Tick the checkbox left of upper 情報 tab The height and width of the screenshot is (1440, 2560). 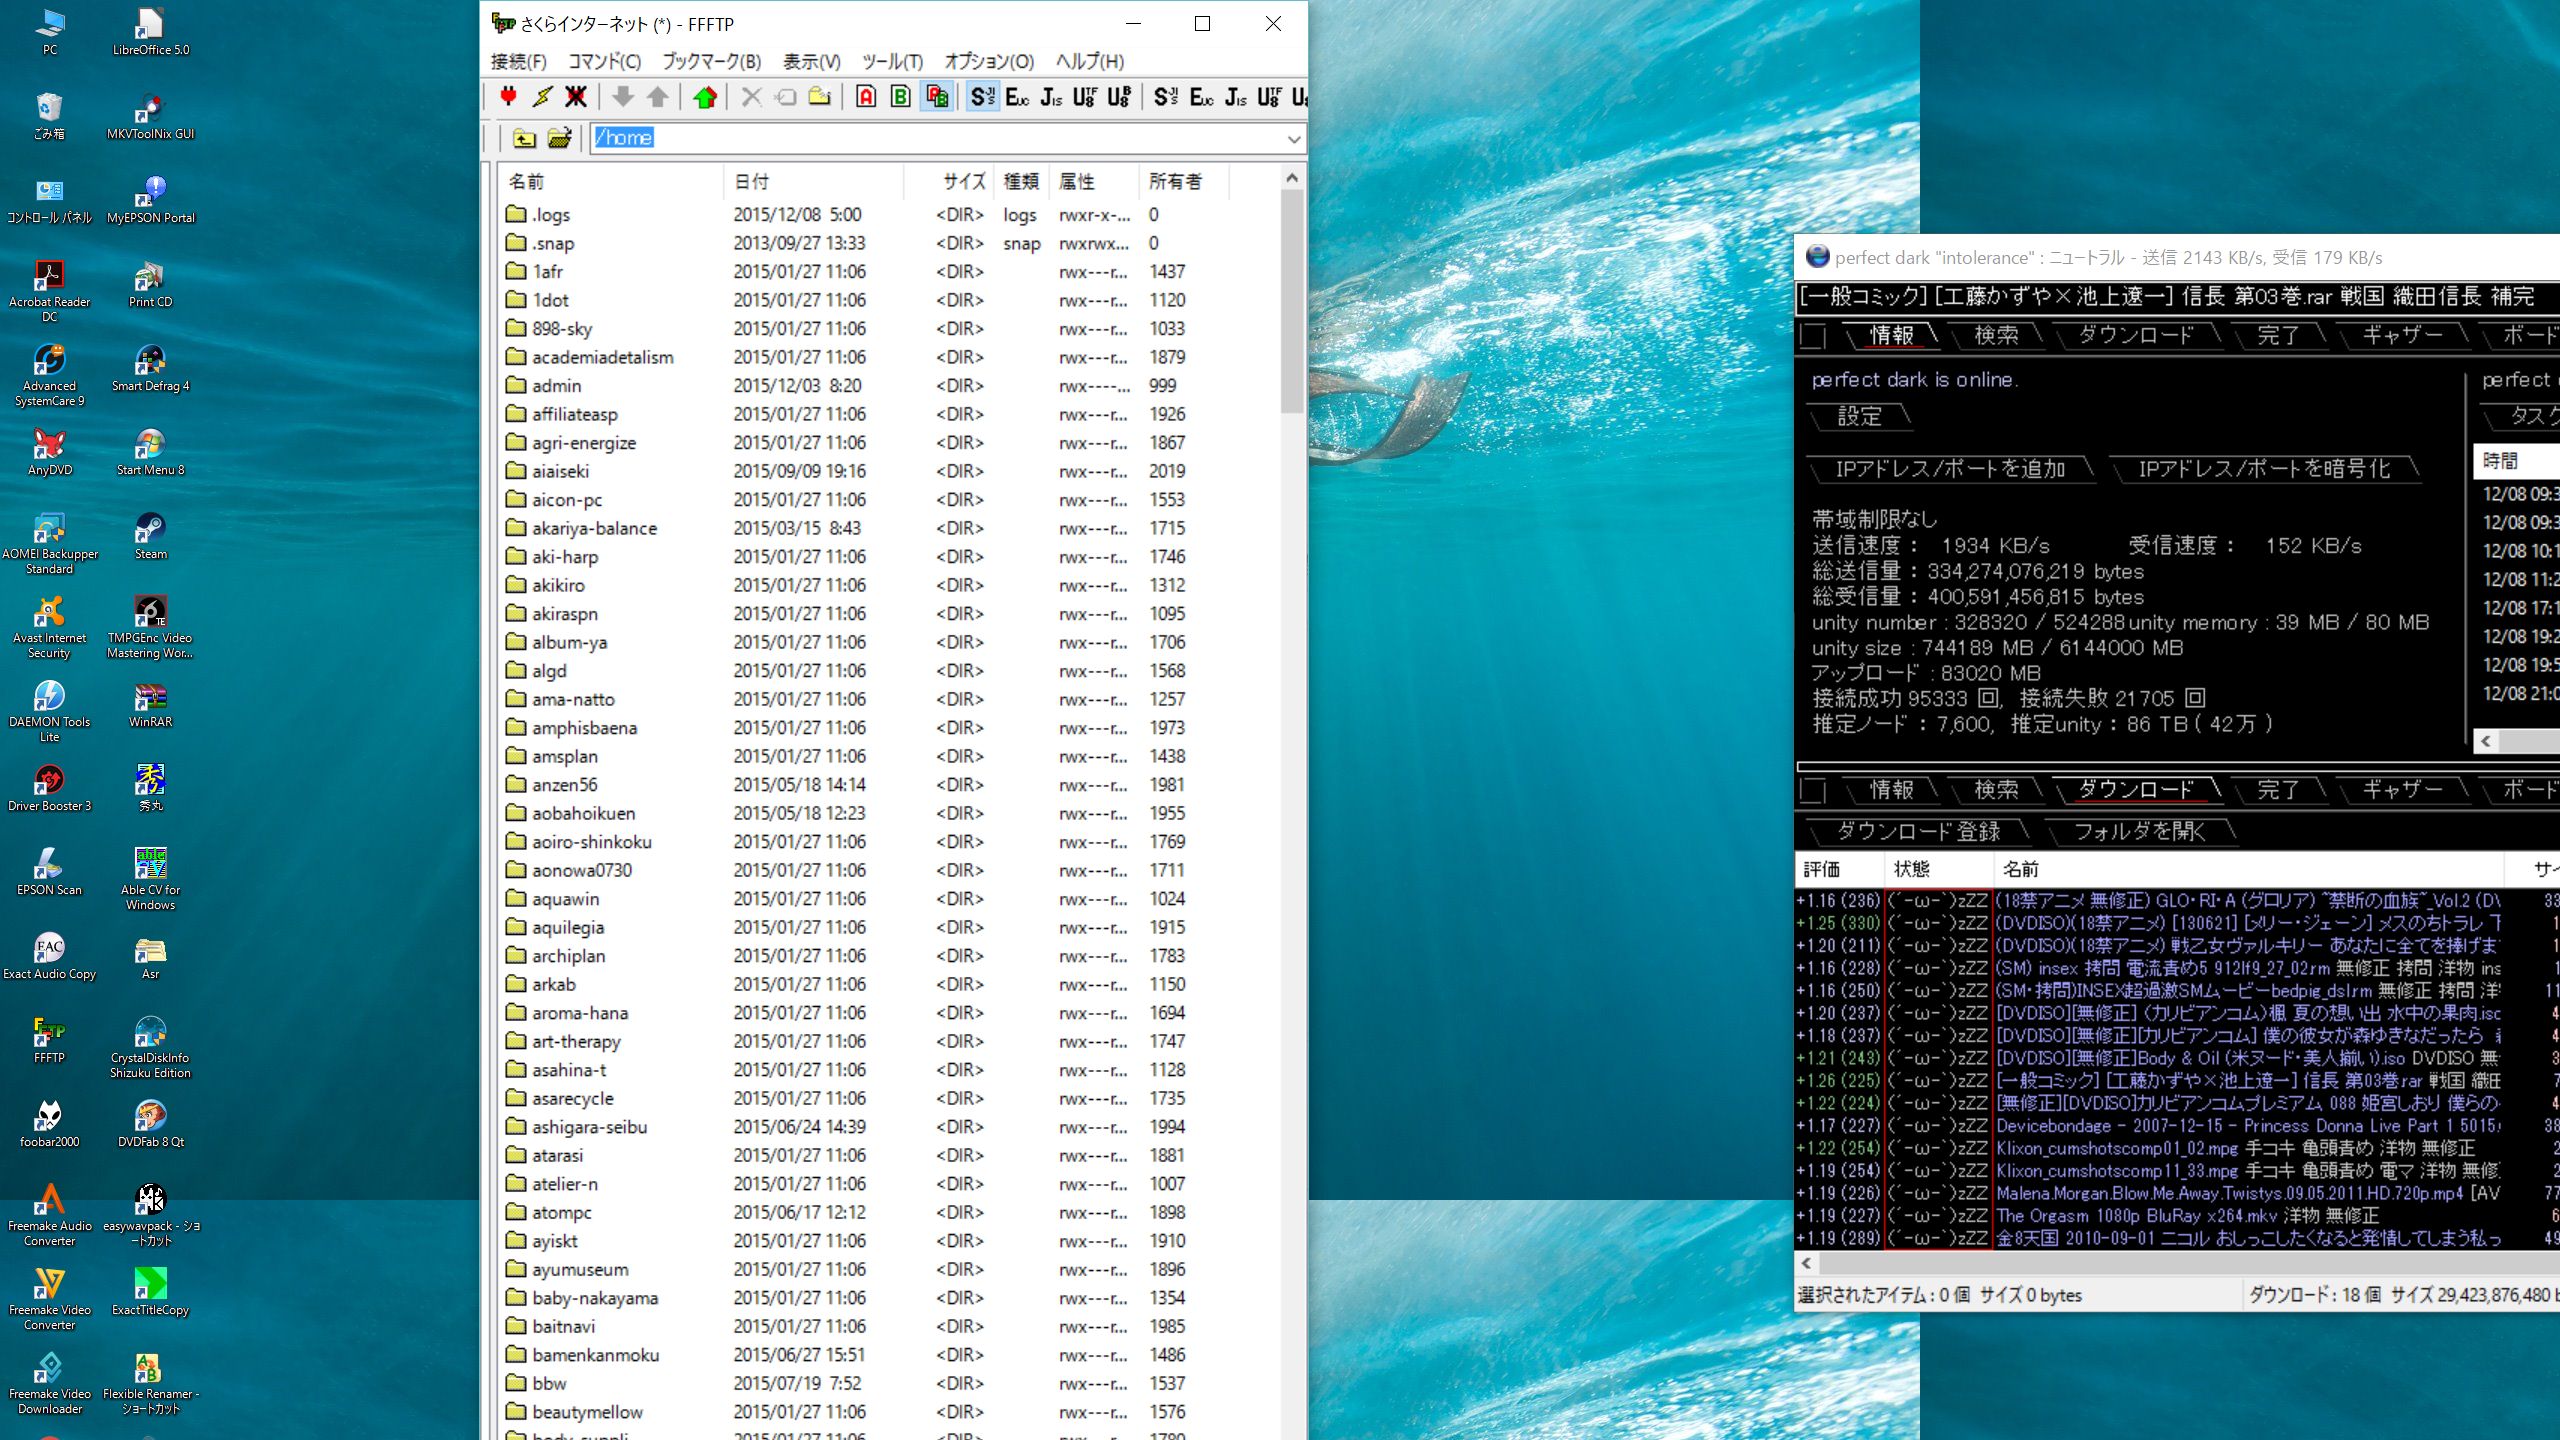coord(1813,336)
